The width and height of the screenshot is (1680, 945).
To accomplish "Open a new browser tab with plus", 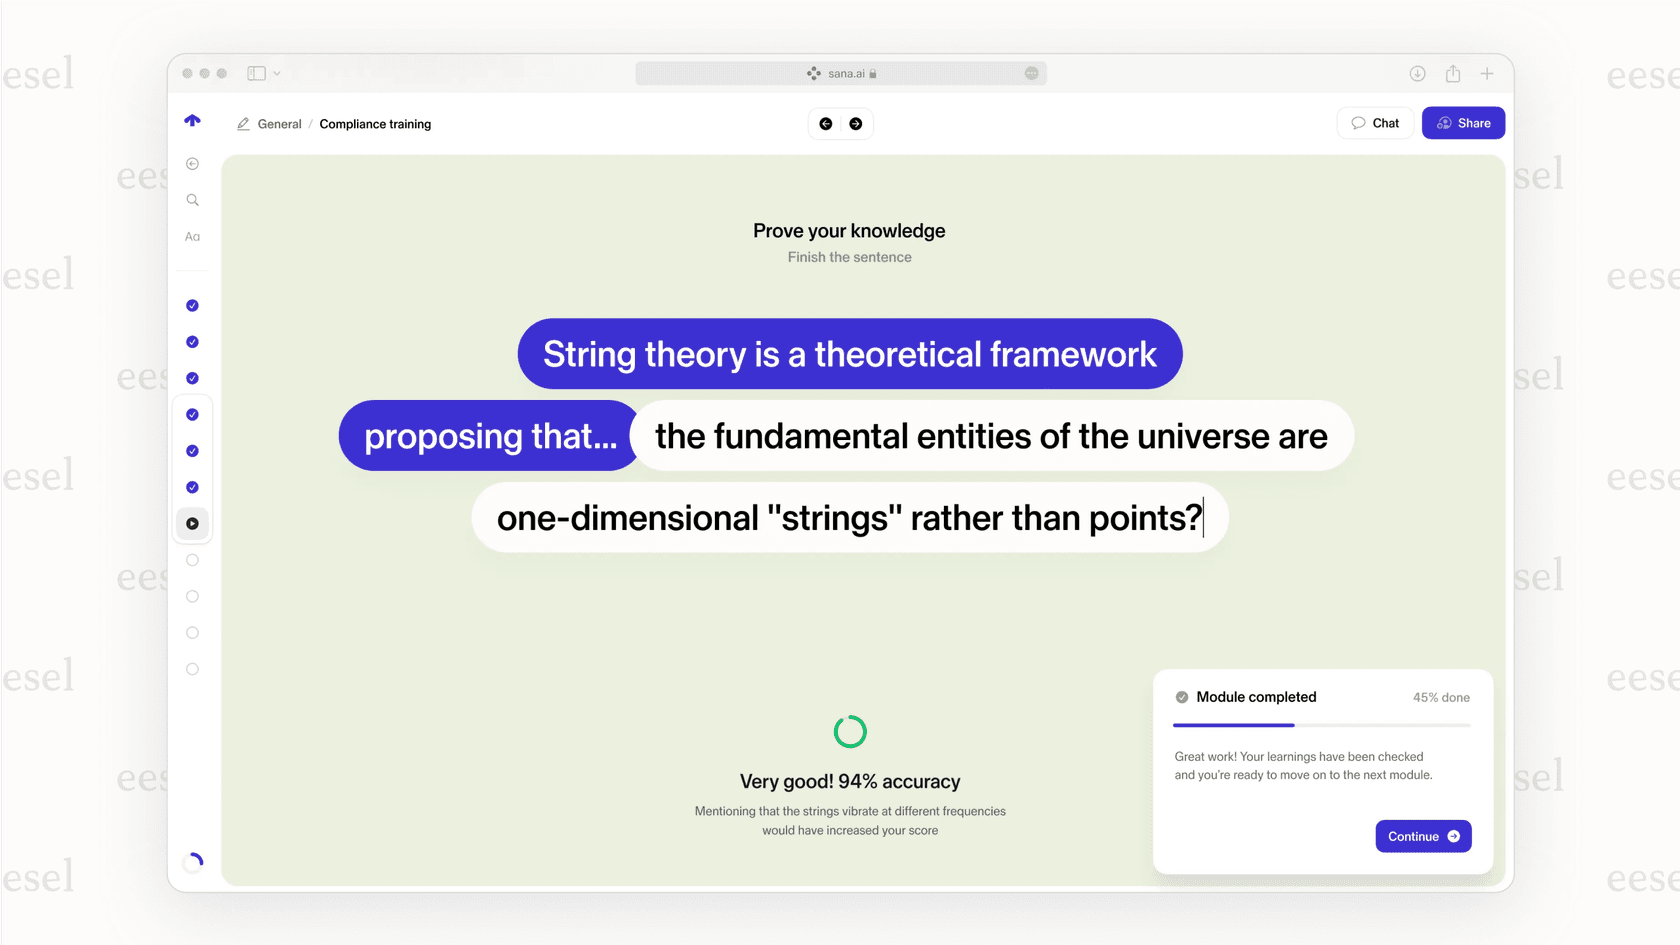I will coord(1487,74).
